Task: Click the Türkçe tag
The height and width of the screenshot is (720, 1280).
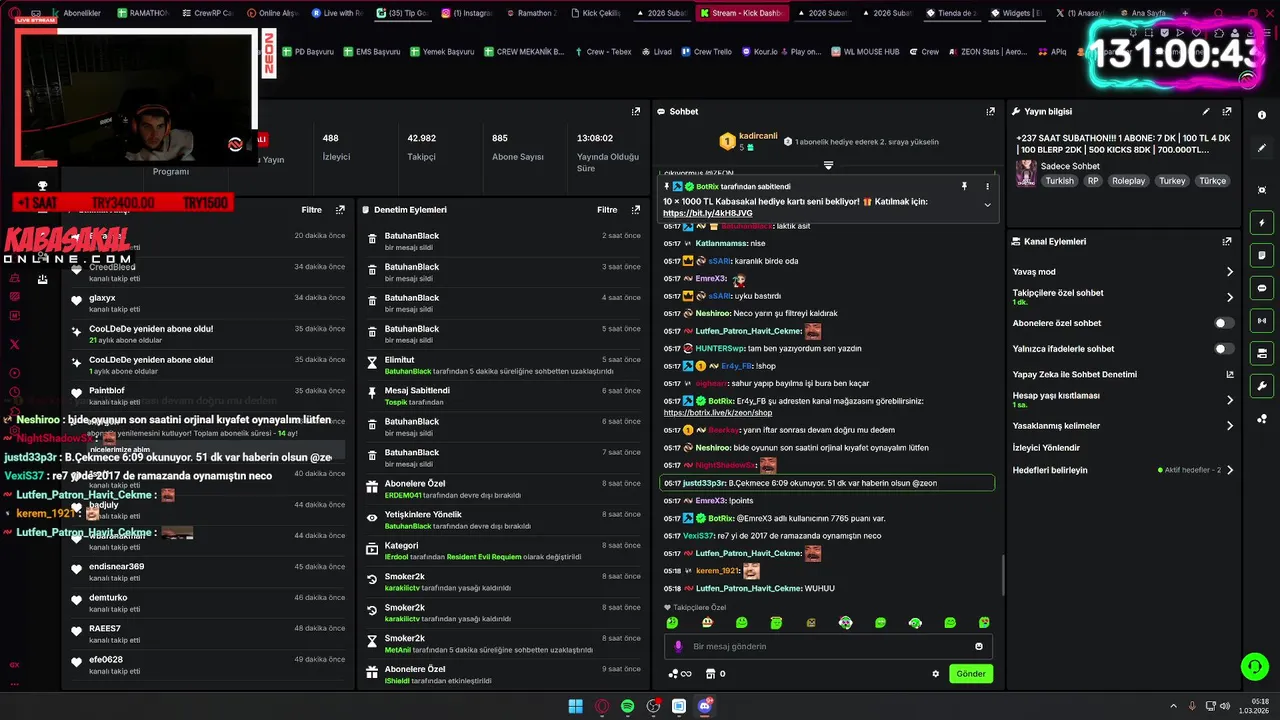Action: click(x=1212, y=181)
